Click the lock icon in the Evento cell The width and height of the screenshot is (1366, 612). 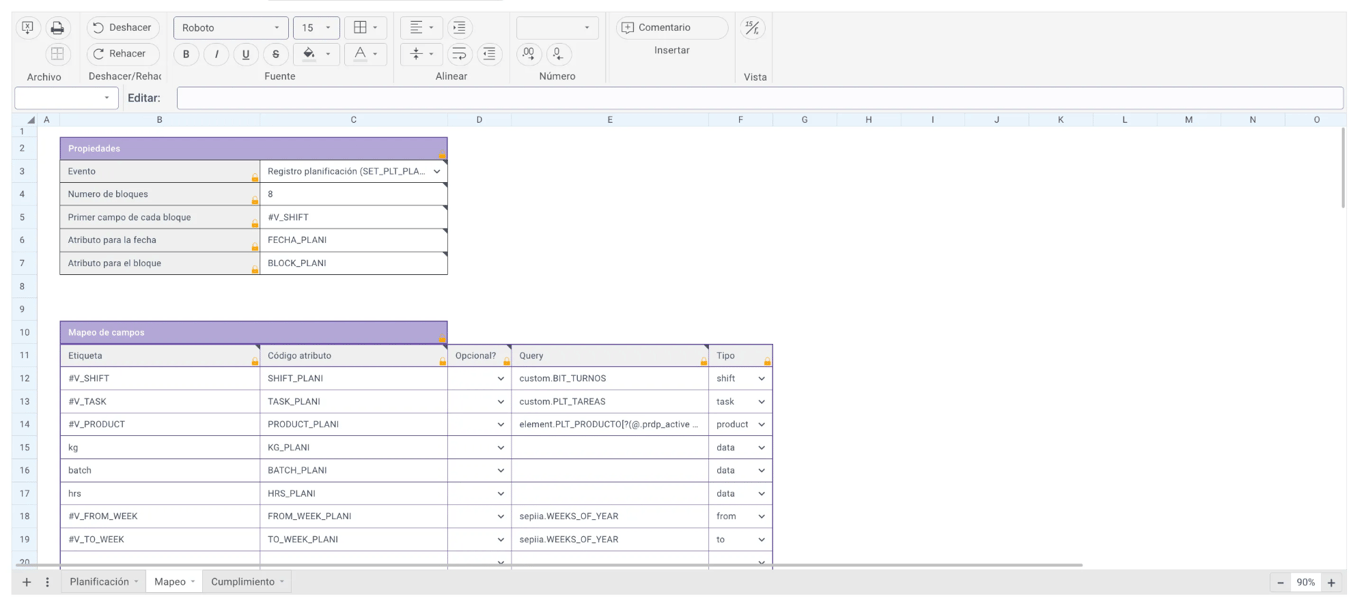coord(254,178)
